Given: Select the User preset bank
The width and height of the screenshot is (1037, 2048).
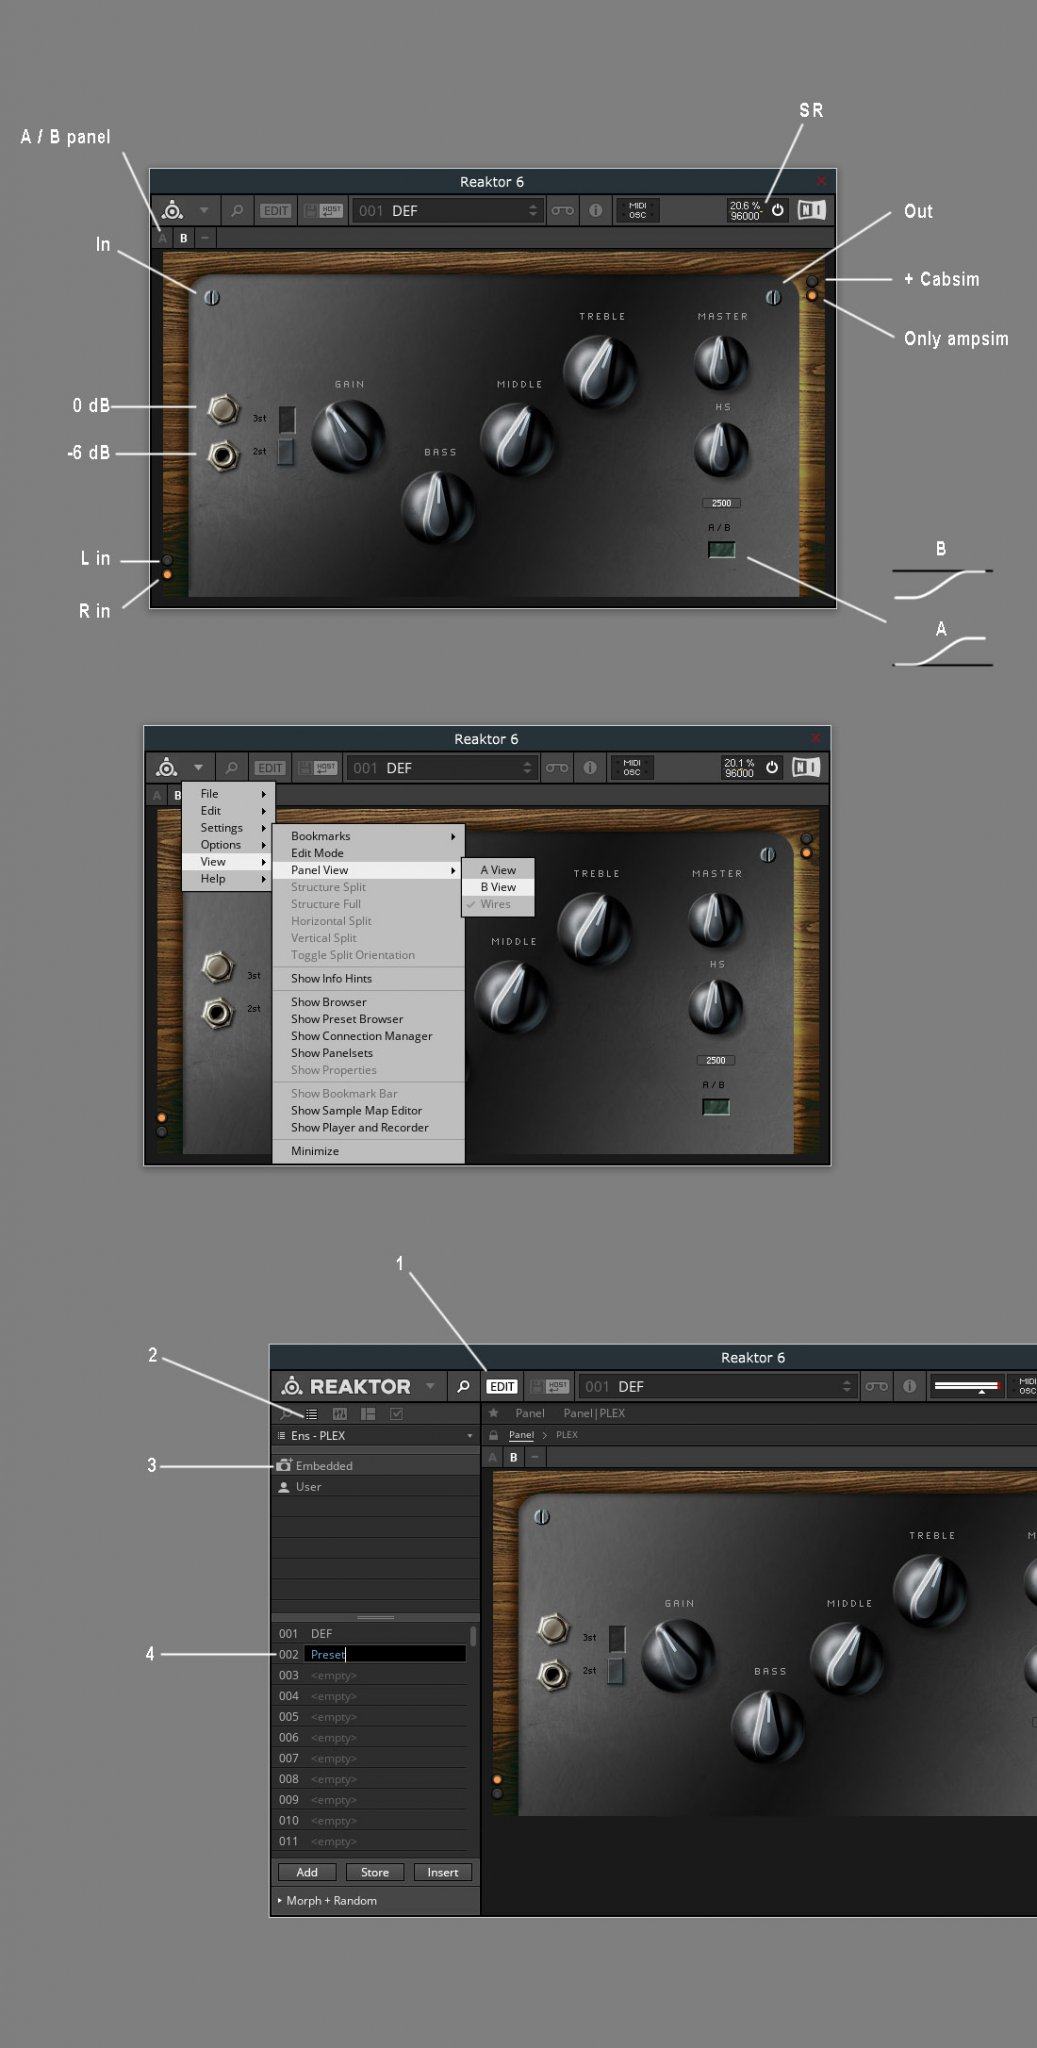Looking at the screenshot, I should (375, 1487).
